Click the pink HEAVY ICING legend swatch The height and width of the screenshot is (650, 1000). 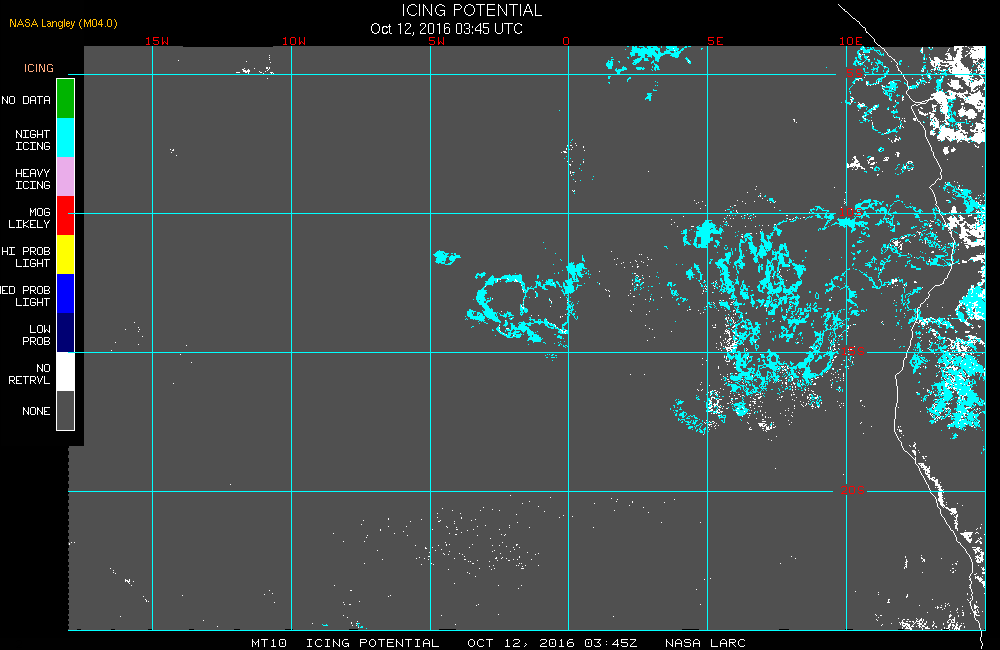66,177
